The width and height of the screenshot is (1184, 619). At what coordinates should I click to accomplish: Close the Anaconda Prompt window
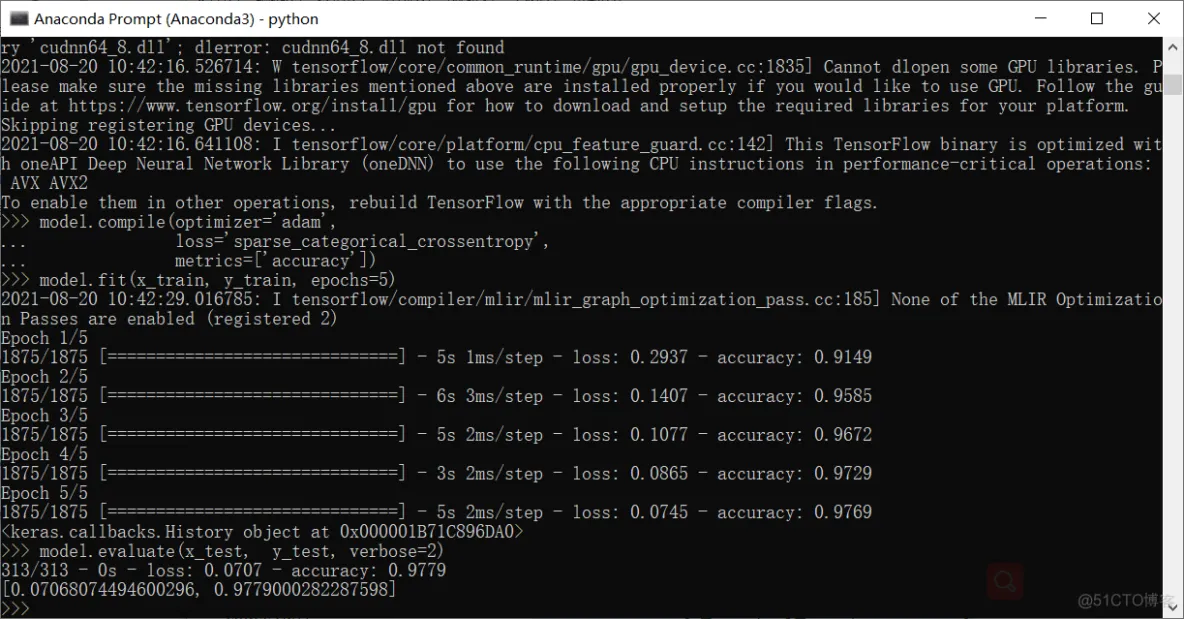(1154, 18)
